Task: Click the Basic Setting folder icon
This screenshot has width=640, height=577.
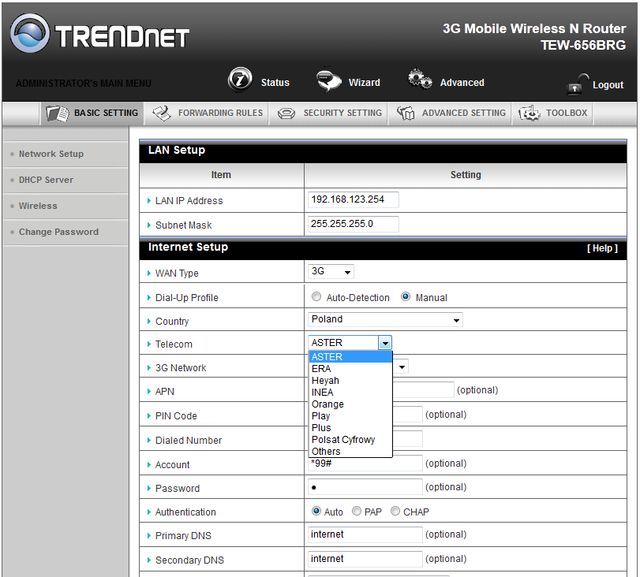Action: pos(58,113)
